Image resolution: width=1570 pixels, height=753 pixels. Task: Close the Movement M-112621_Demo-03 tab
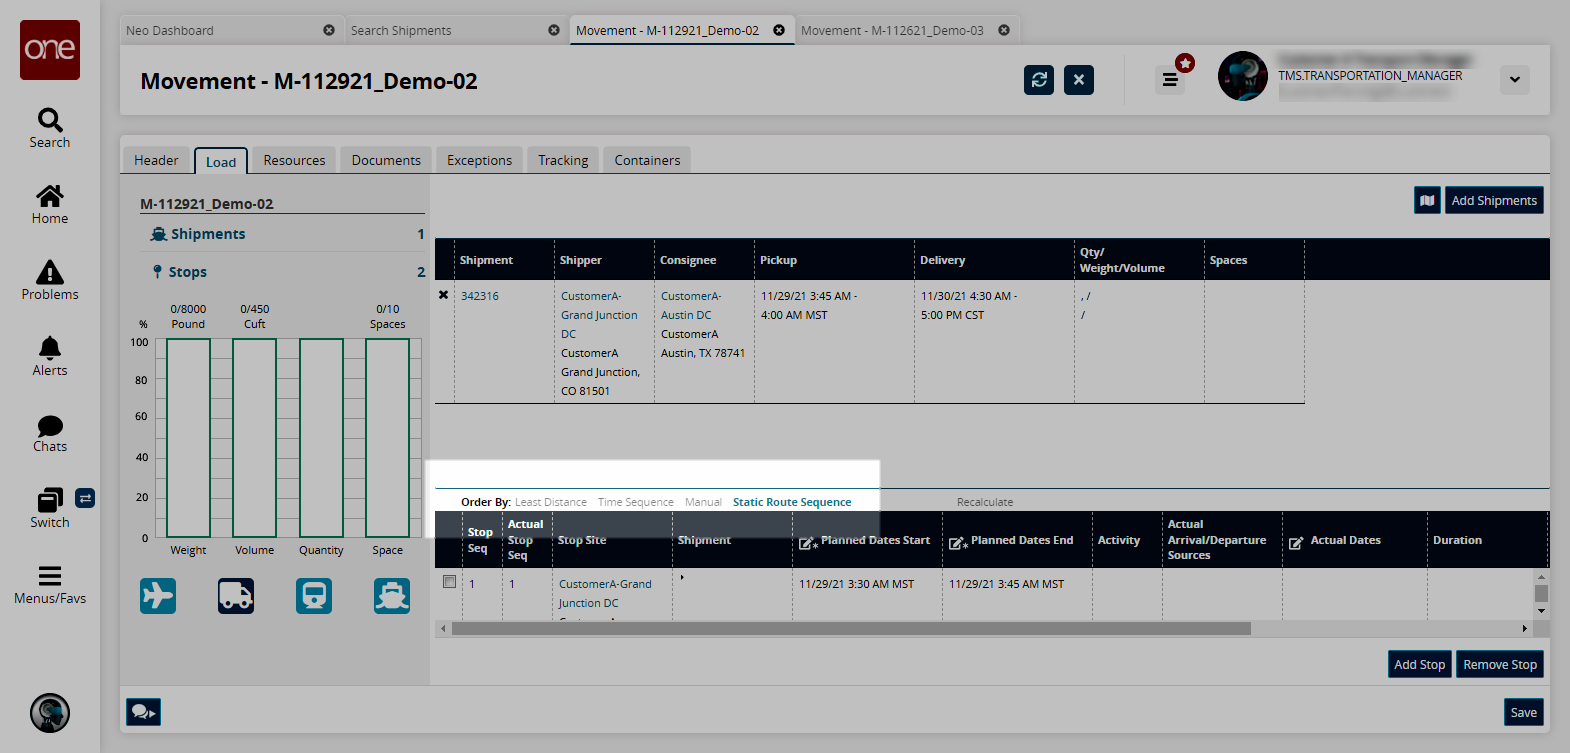point(1004,30)
